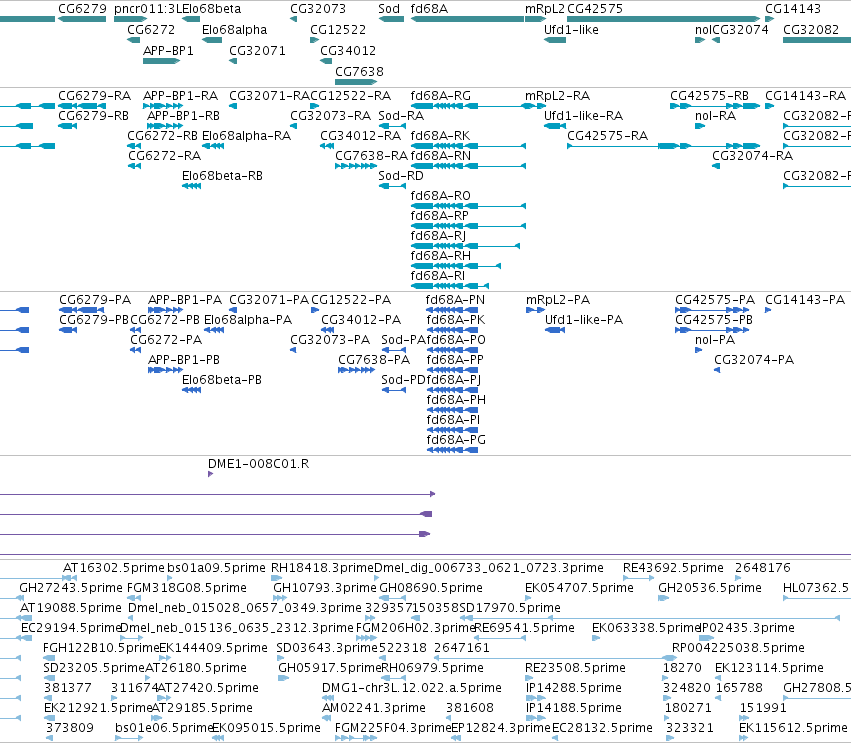Click the APP-BP1 gene label

tap(168, 50)
